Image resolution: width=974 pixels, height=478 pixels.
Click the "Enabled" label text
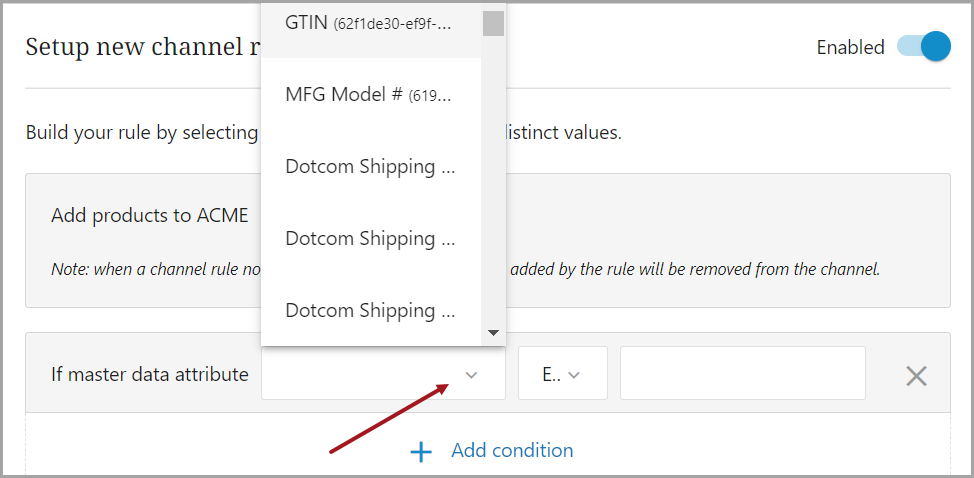tap(850, 48)
